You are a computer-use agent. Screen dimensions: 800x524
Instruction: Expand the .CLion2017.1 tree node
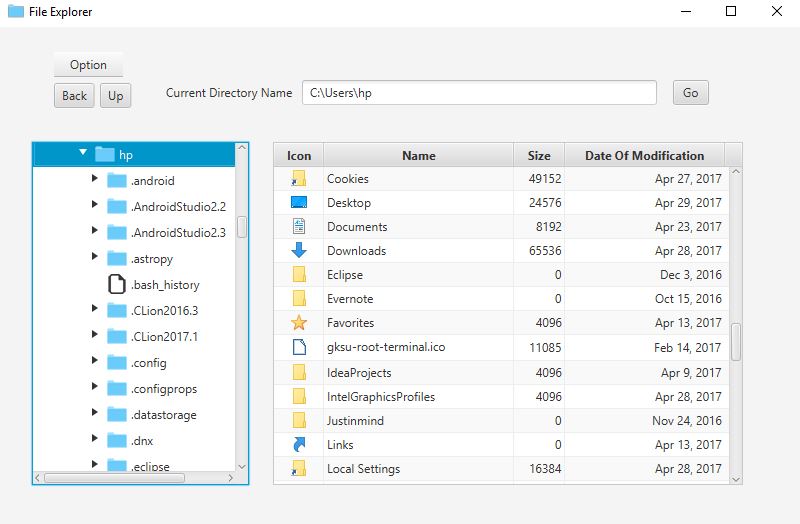tap(94, 334)
